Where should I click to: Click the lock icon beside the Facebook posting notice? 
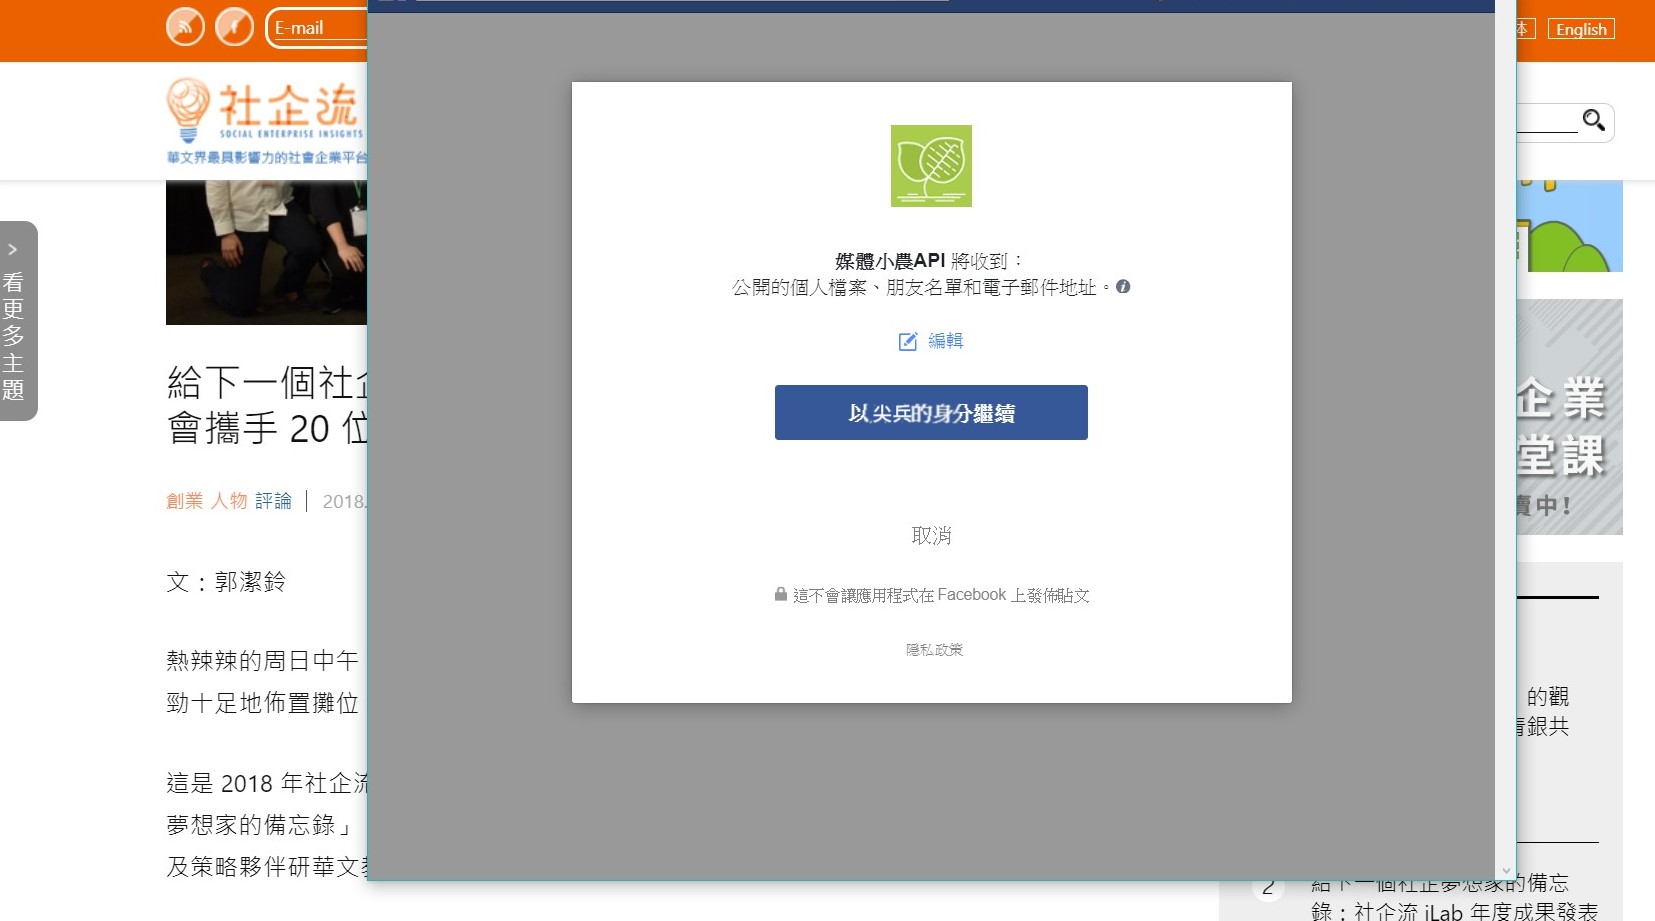[x=780, y=594]
